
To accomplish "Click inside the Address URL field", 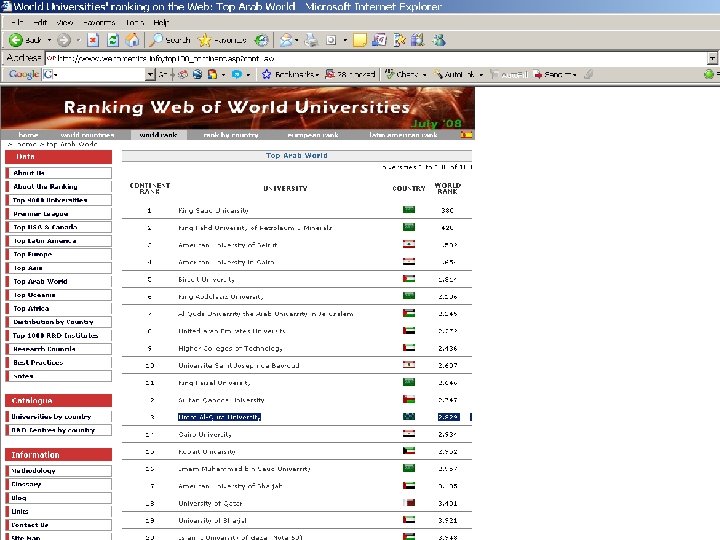I will [x=376, y=58].
